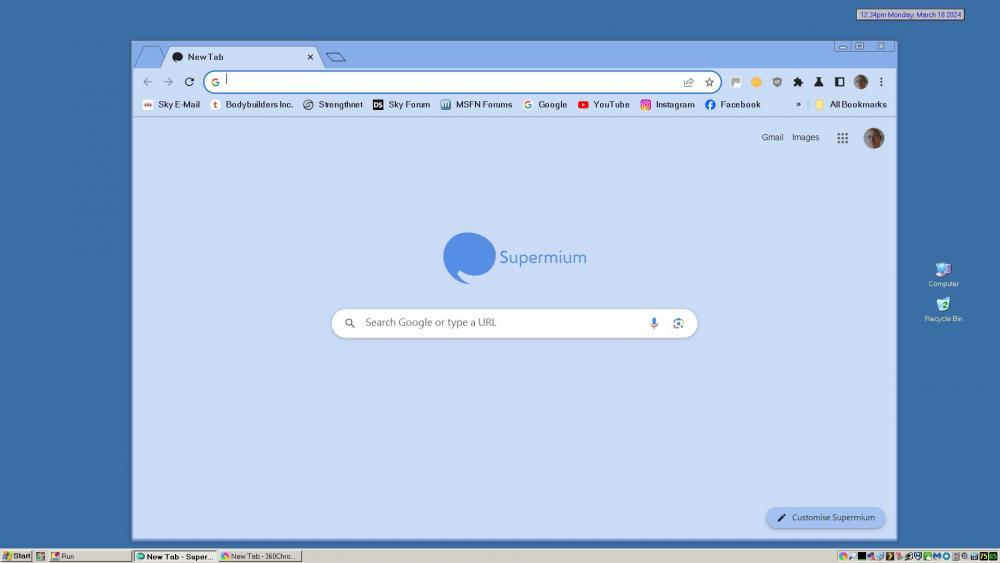Open the Gmail link
1000x563 pixels.
[772, 138]
